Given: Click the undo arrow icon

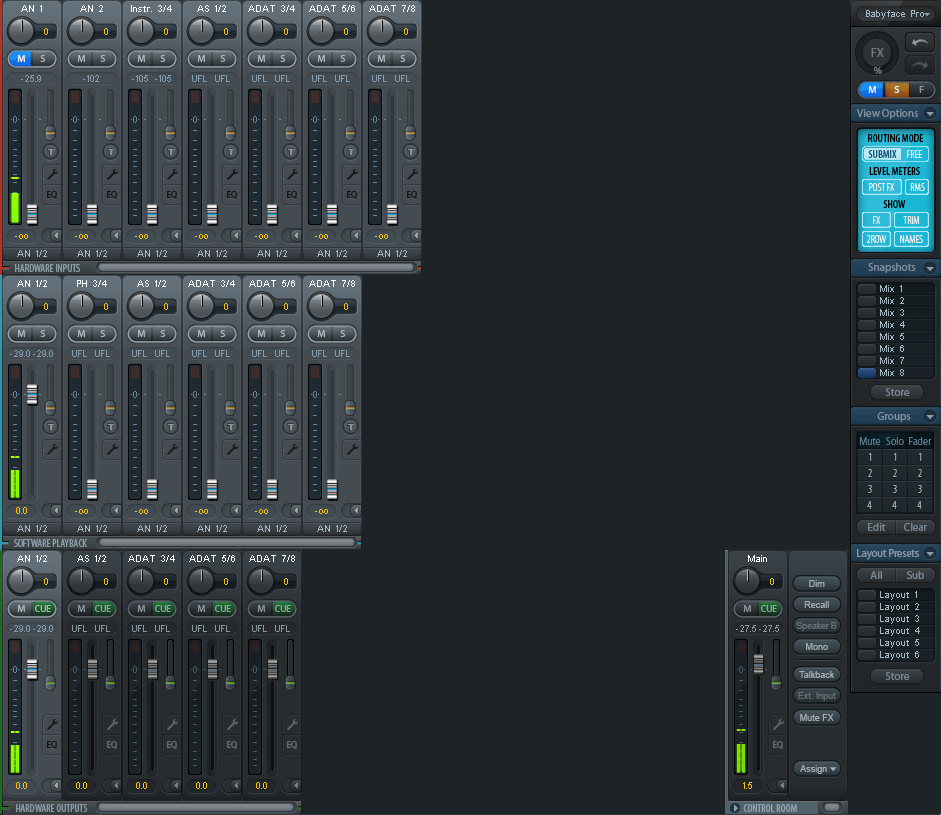Looking at the screenshot, I should (x=919, y=42).
